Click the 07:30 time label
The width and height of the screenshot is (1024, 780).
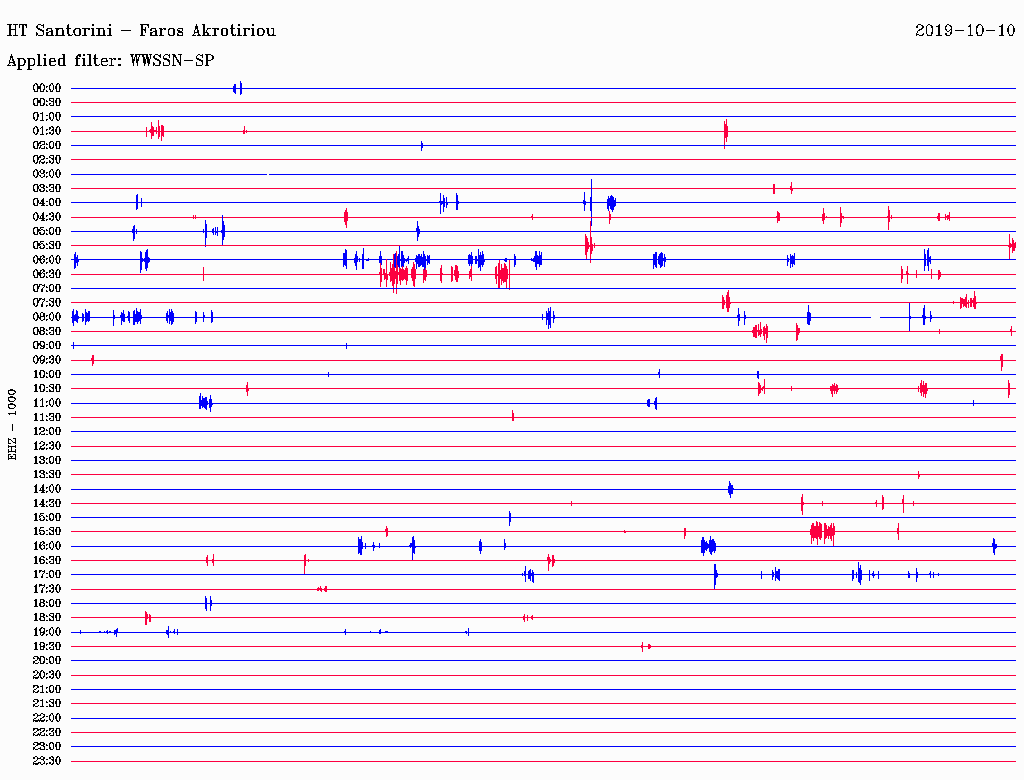pos(47,302)
